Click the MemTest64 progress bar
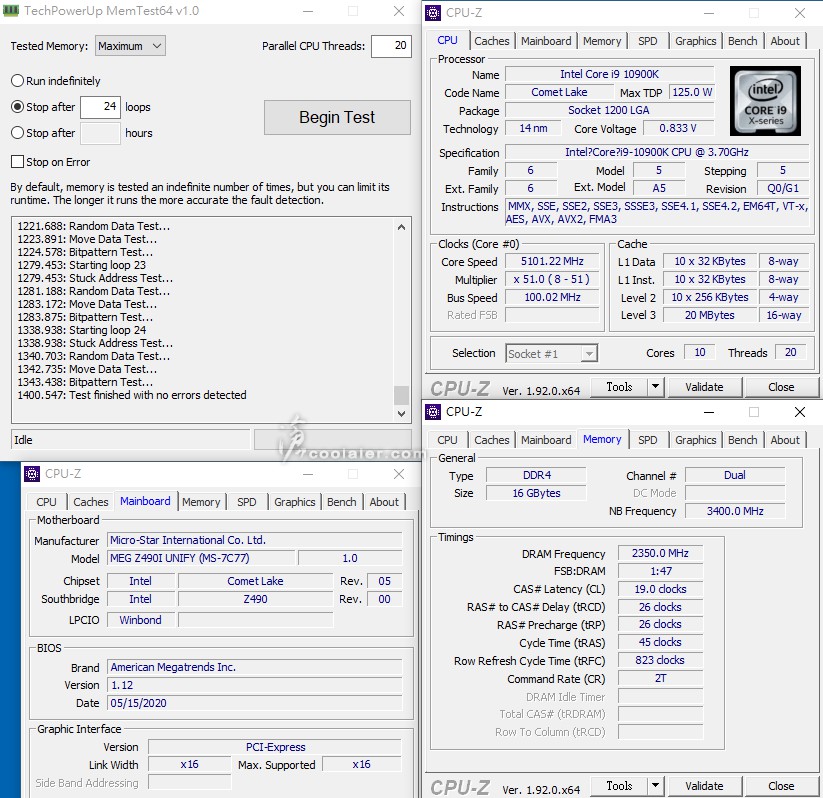 pyautogui.click(x=332, y=440)
